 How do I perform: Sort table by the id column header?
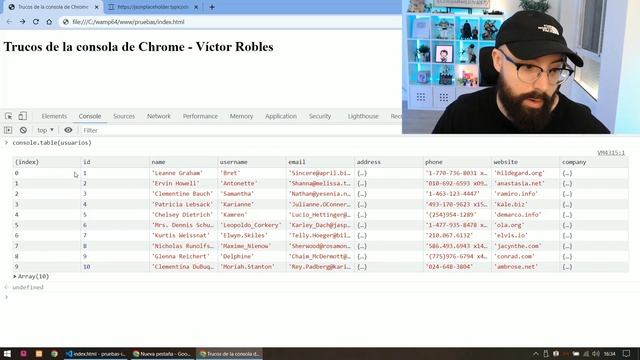[115, 162]
